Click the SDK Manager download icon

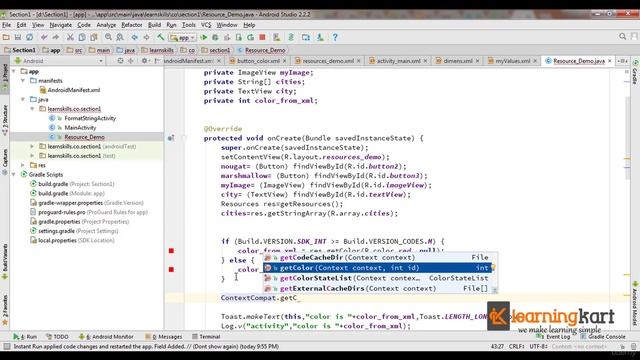pos(320,37)
